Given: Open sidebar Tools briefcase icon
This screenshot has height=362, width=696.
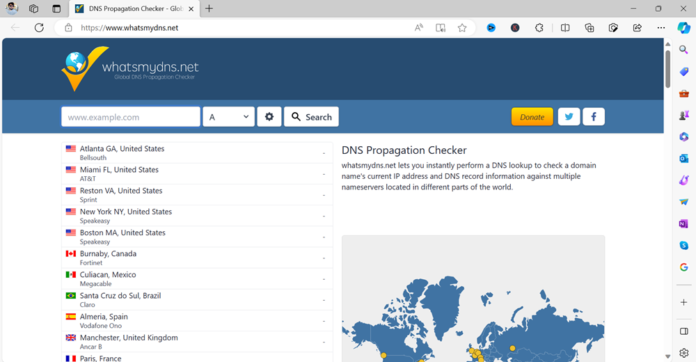Looking at the screenshot, I should pyautogui.click(x=684, y=93).
